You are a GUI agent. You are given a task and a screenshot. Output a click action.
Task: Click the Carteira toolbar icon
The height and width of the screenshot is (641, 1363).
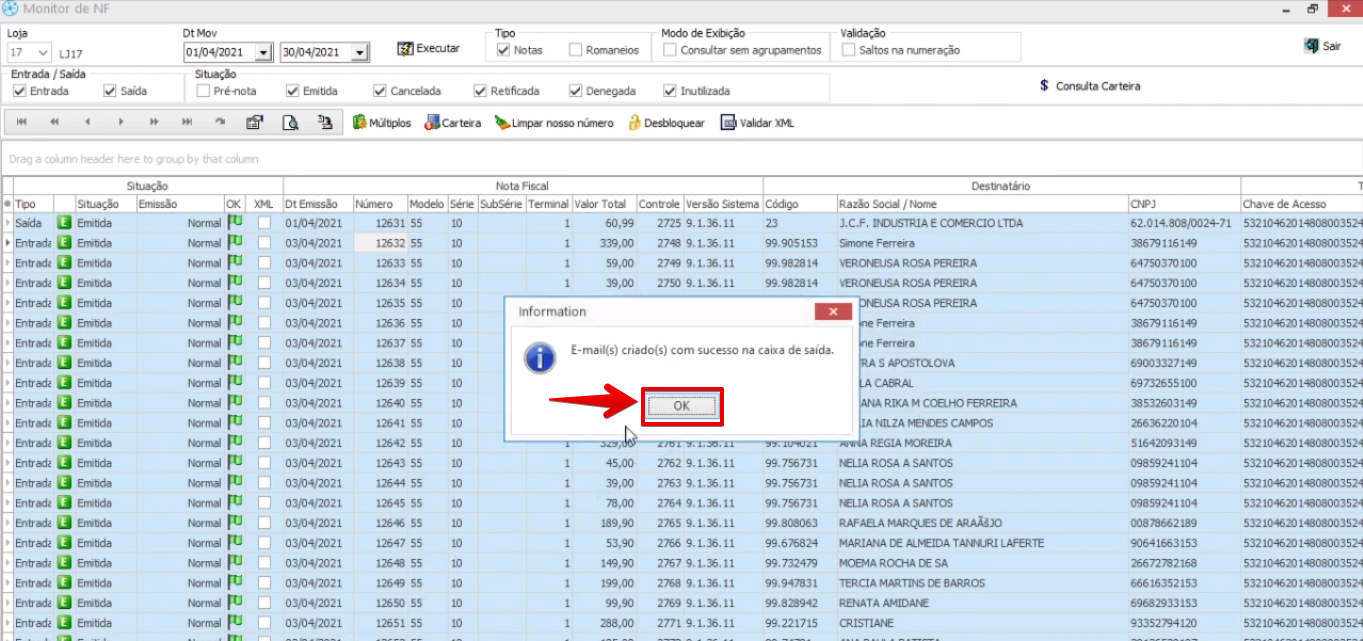coord(432,123)
